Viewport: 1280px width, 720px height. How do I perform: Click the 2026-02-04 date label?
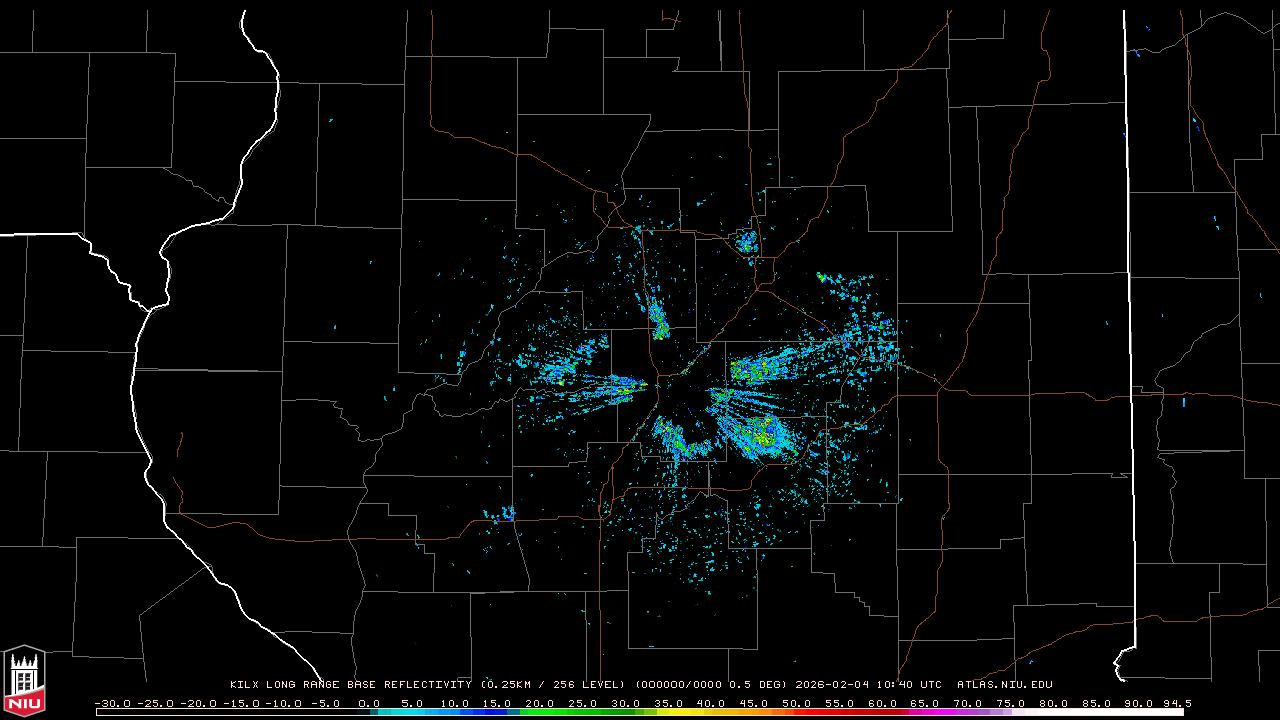pos(832,685)
